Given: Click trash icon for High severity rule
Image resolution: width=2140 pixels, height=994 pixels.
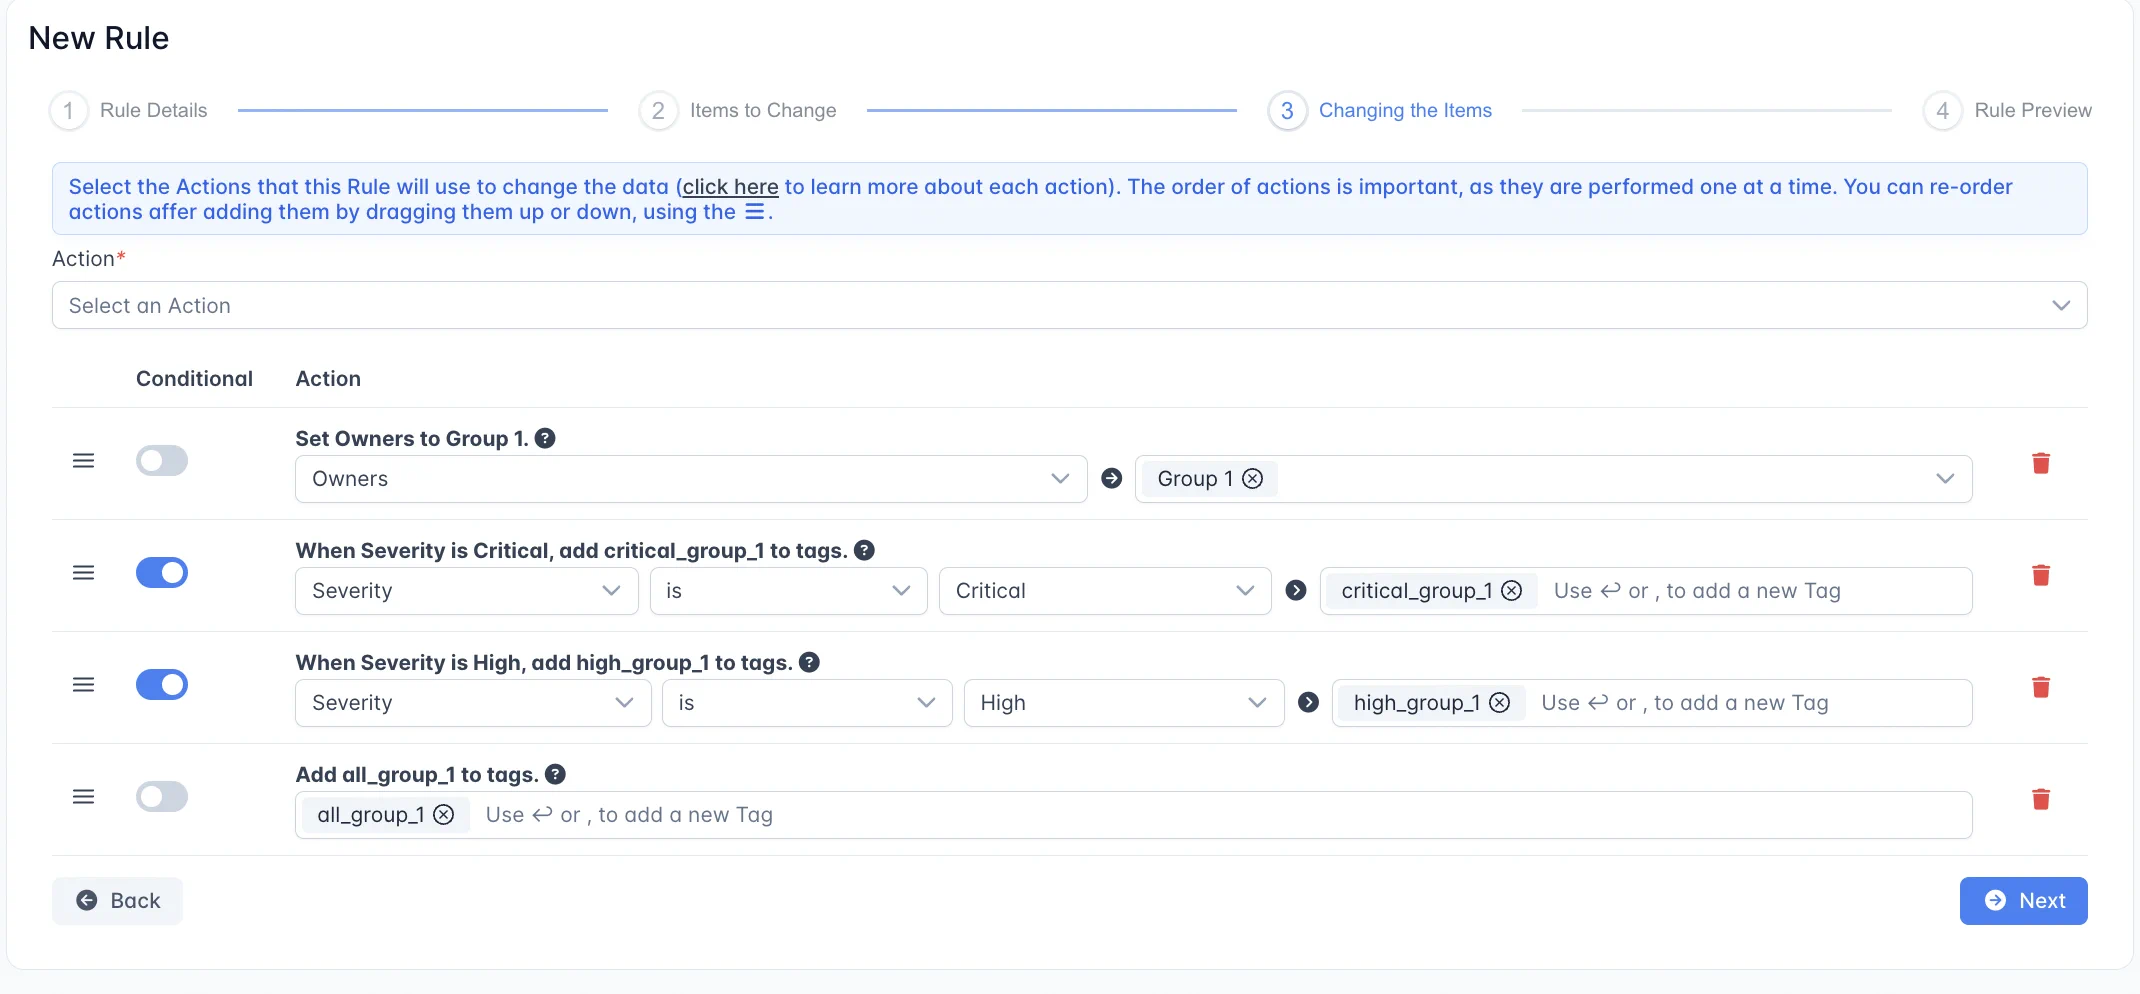Looking at the screenshot, I should pyautogui.click(x=2040, y=687).
